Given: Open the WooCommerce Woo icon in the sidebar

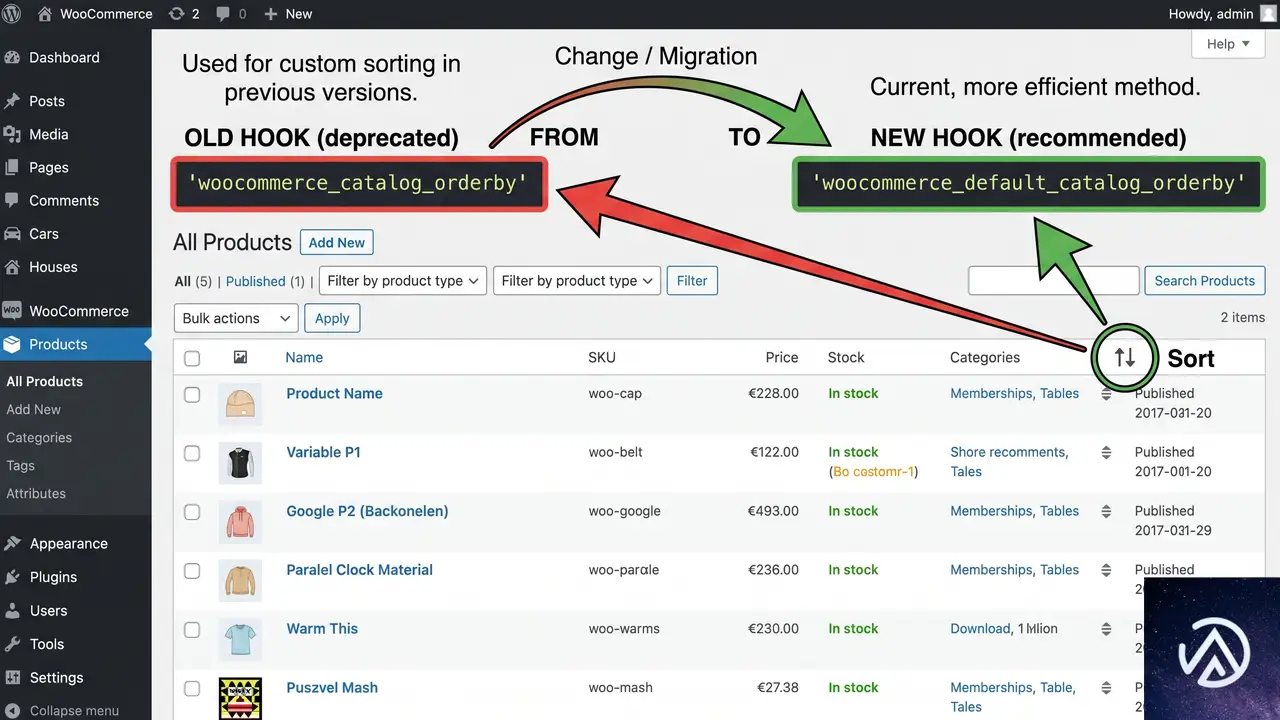Looking at the screenshot, I should click(12, 311).
